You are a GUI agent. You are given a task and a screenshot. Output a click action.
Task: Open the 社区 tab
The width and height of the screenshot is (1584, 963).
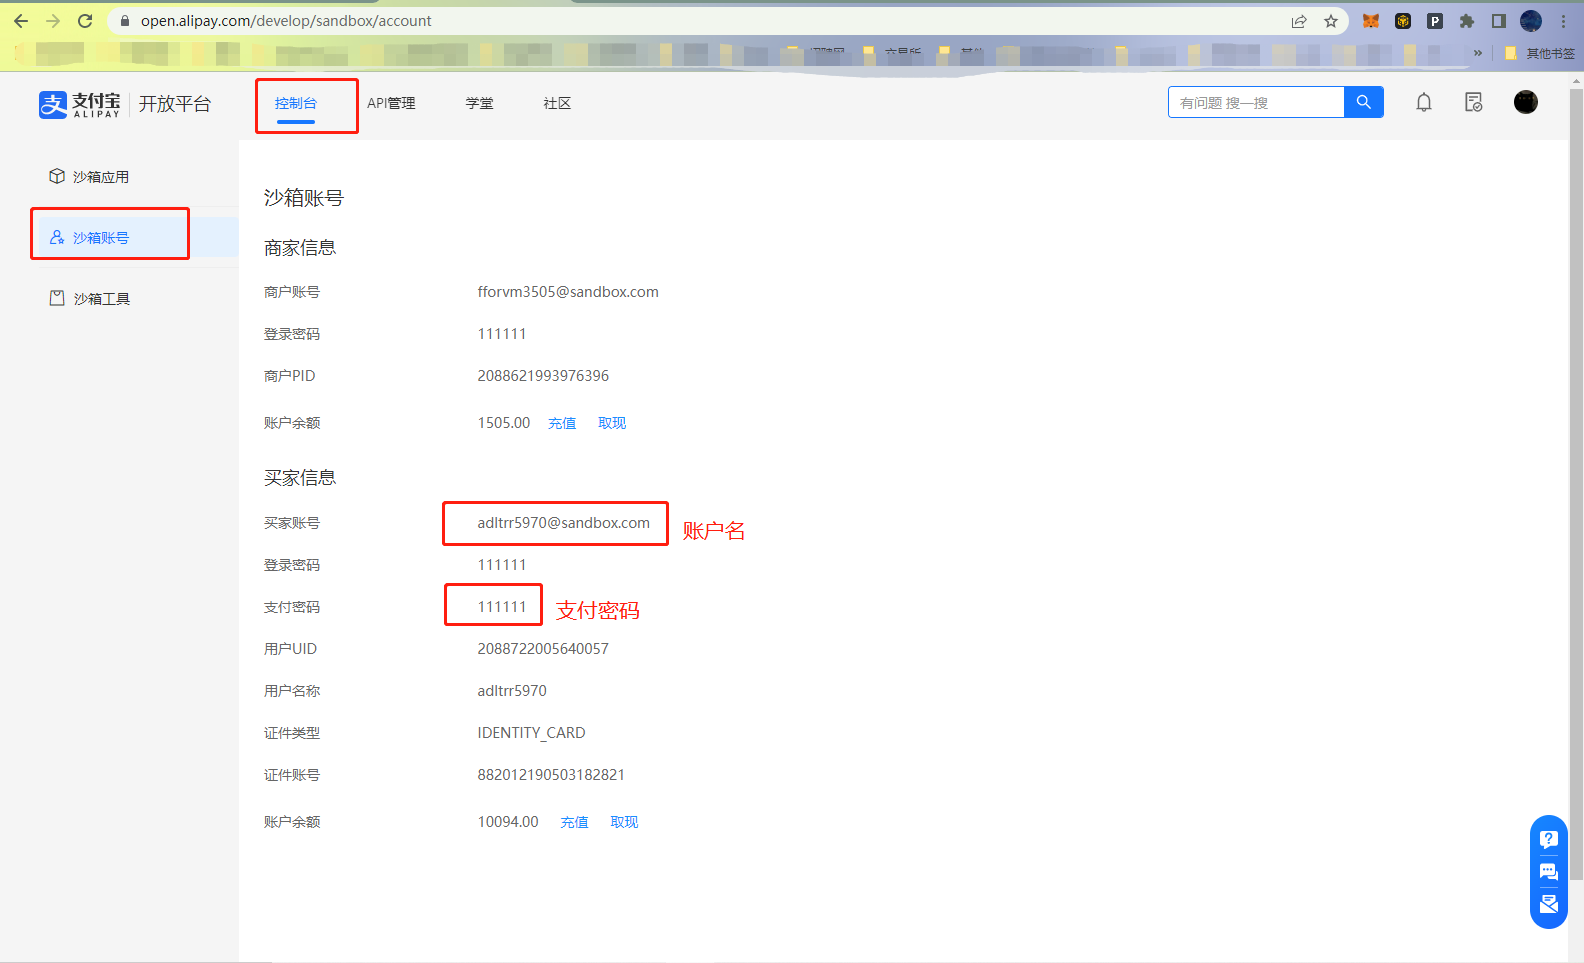click(557, 103)
